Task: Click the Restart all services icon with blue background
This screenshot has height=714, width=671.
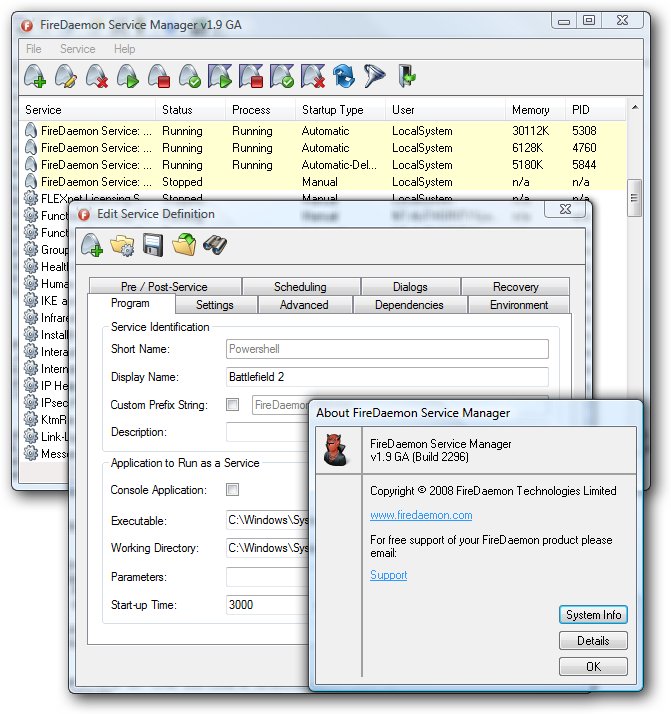Action: click(282, 76)
